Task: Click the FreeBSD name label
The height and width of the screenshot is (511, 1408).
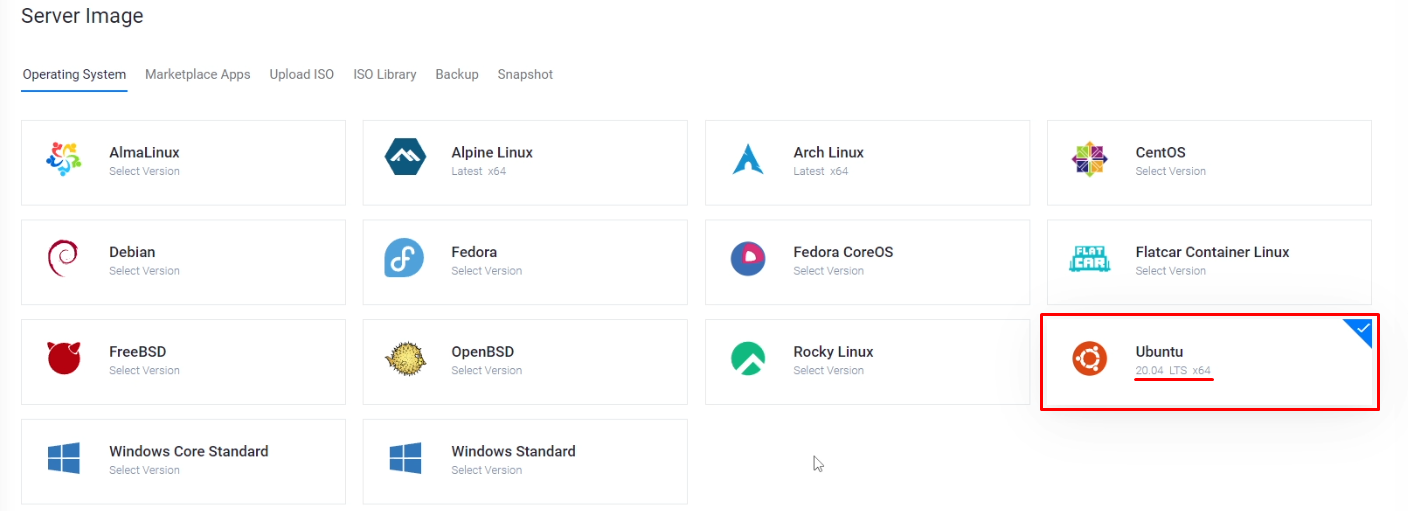Action: coord(138,351)
